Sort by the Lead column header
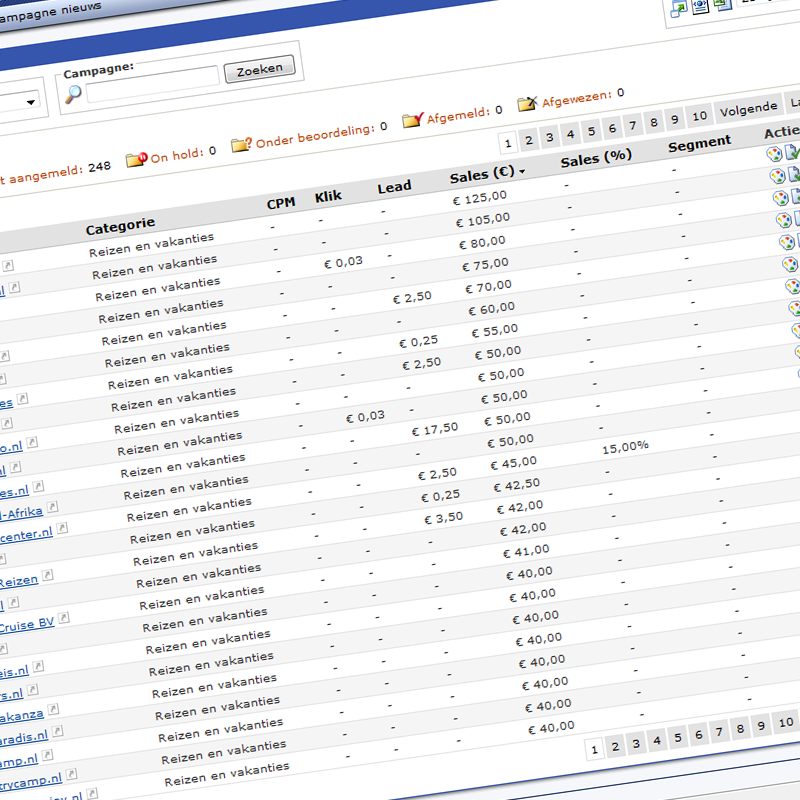800x800 pixels. pos(394,187)
